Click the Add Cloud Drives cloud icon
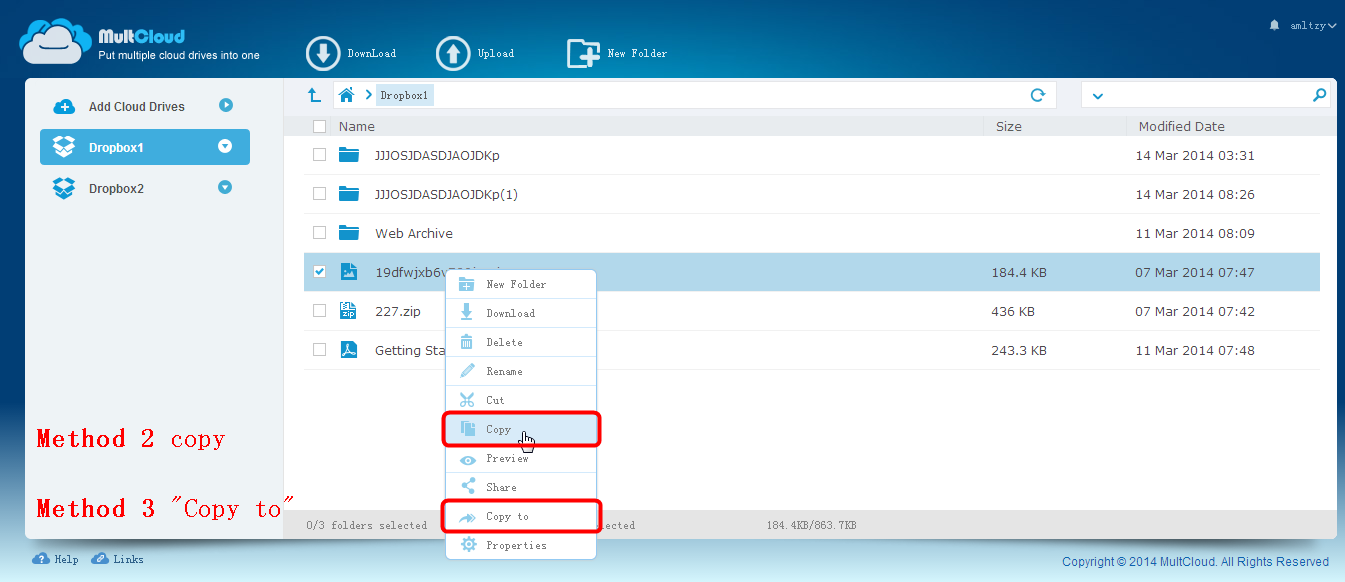Image resolution: width=1345 pixels, height=582 pixels. pyautogui.click(x=64, y=106)
